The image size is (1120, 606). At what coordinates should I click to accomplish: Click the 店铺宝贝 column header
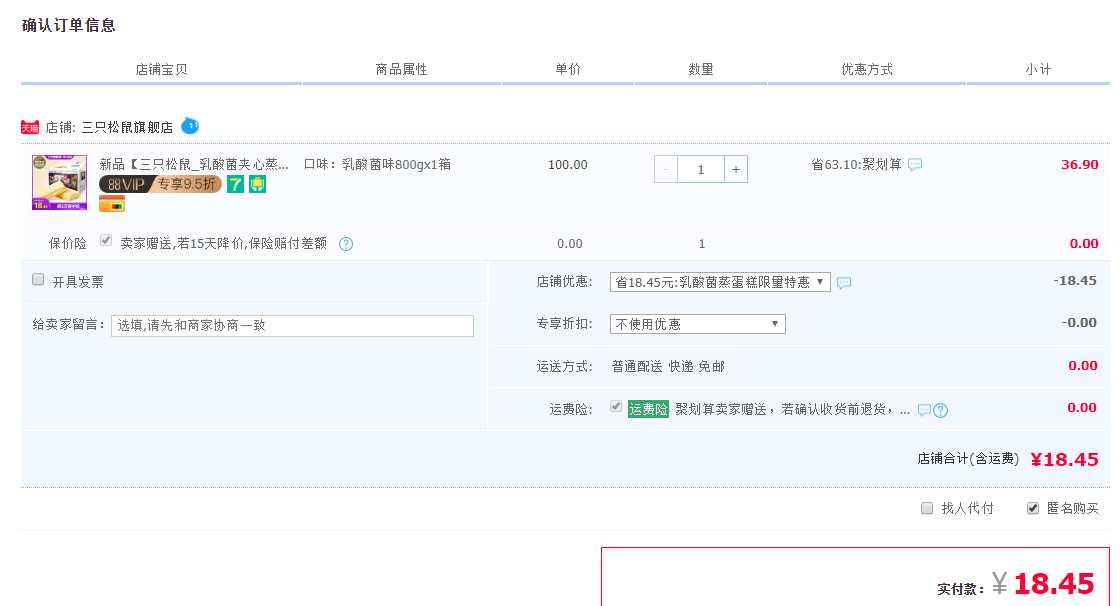(161, 69)
